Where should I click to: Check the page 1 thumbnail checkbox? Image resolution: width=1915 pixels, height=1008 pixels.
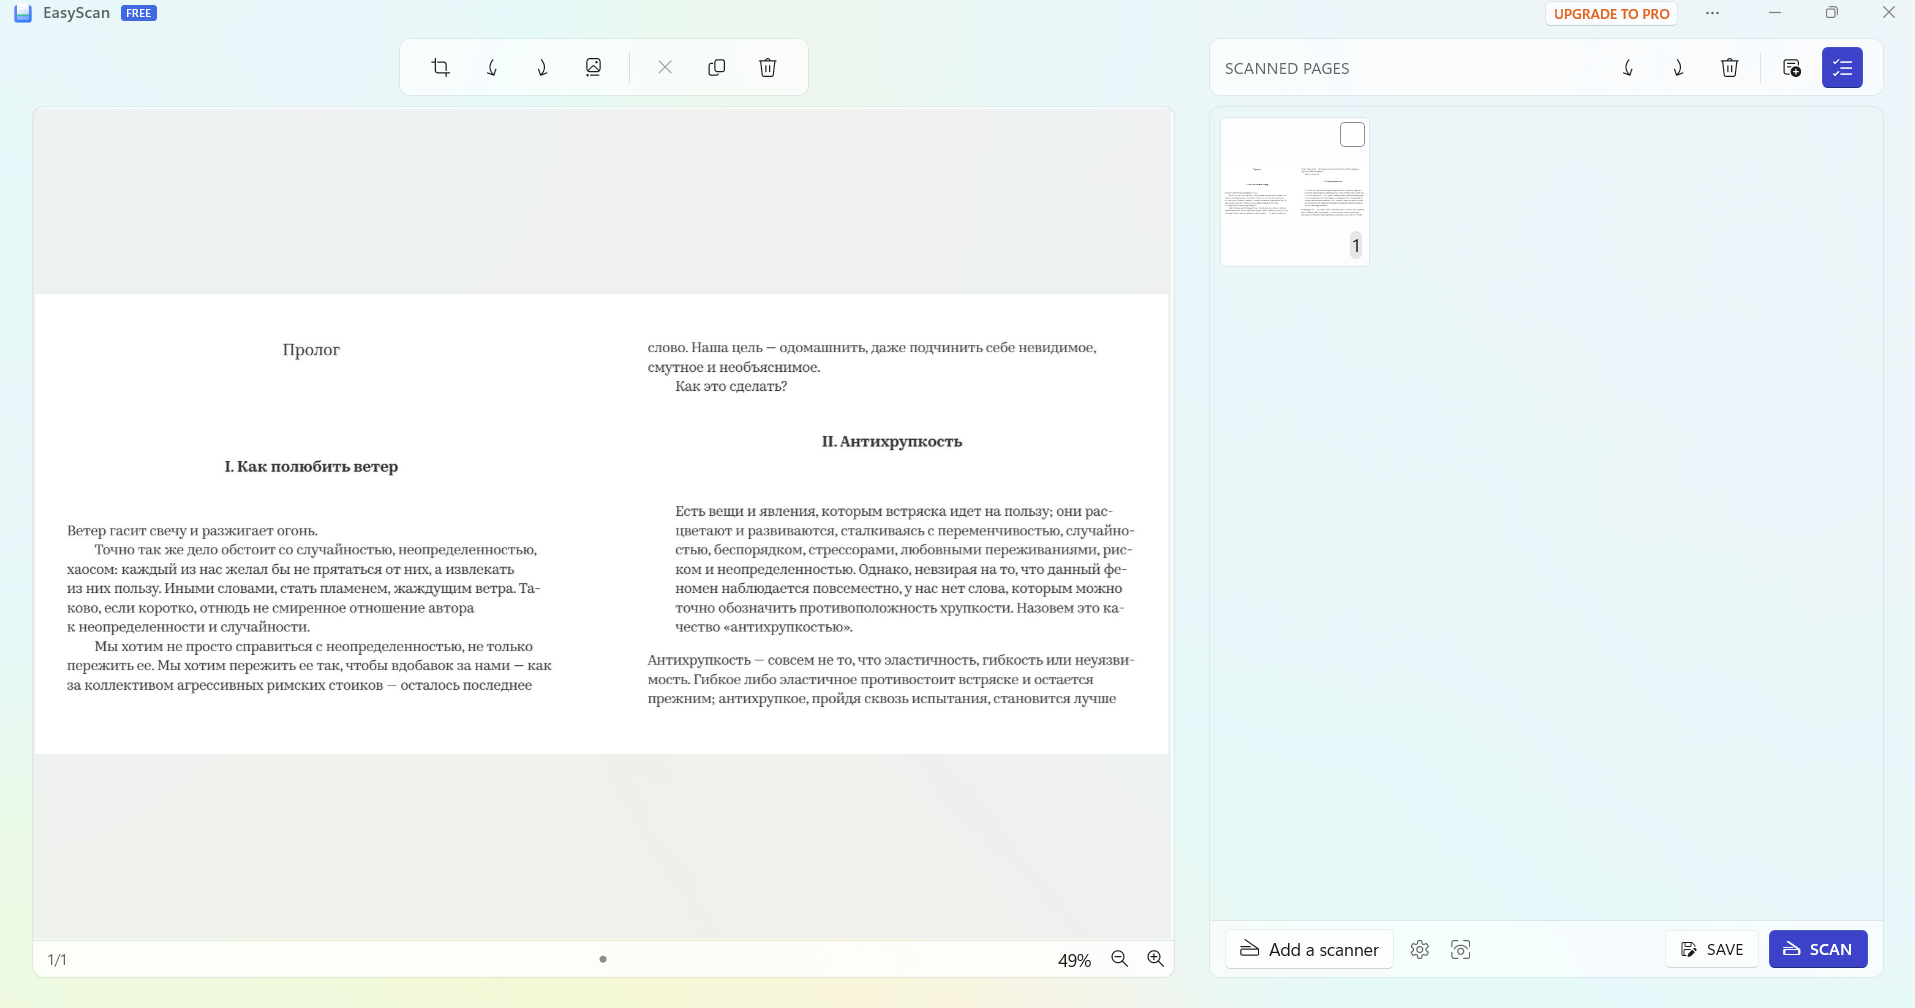click(x=1352, y=135)
